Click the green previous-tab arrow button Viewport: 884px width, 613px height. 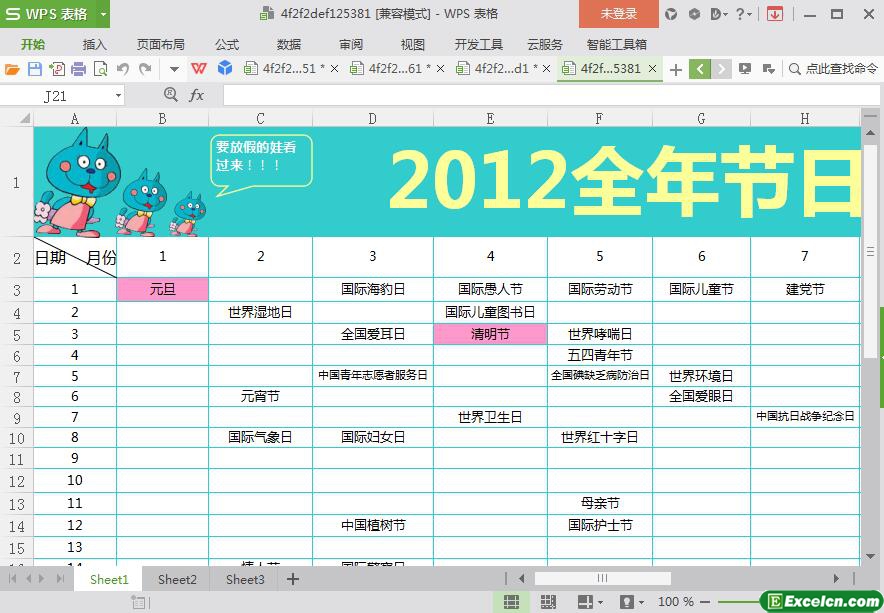(x=700, y=69)
